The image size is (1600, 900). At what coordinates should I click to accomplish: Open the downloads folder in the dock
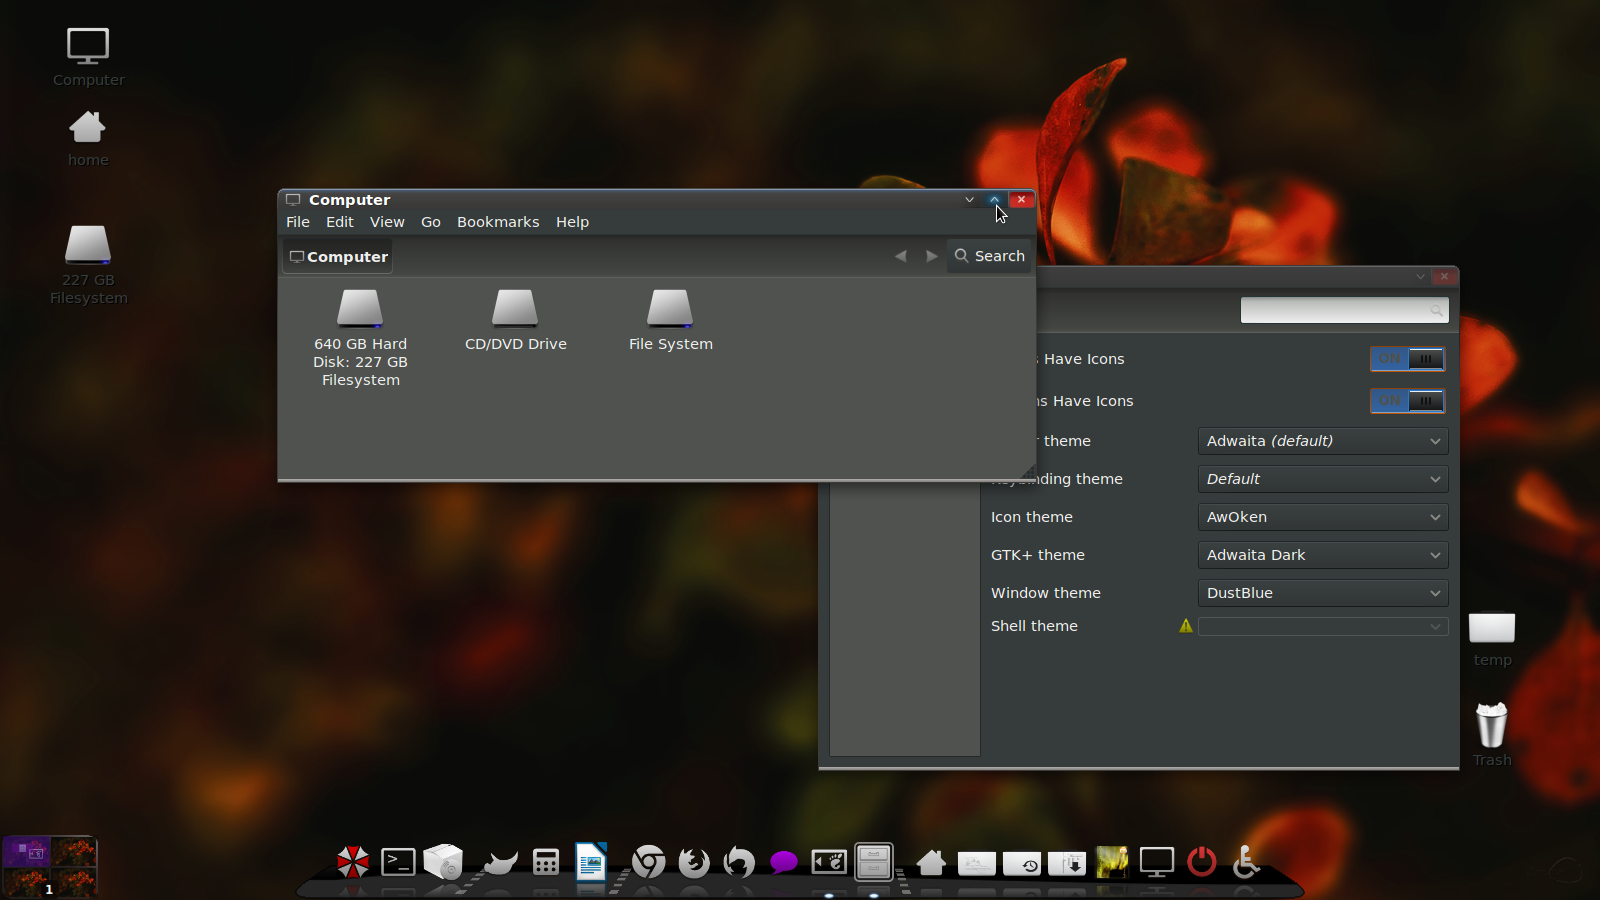pos(1067,863)
